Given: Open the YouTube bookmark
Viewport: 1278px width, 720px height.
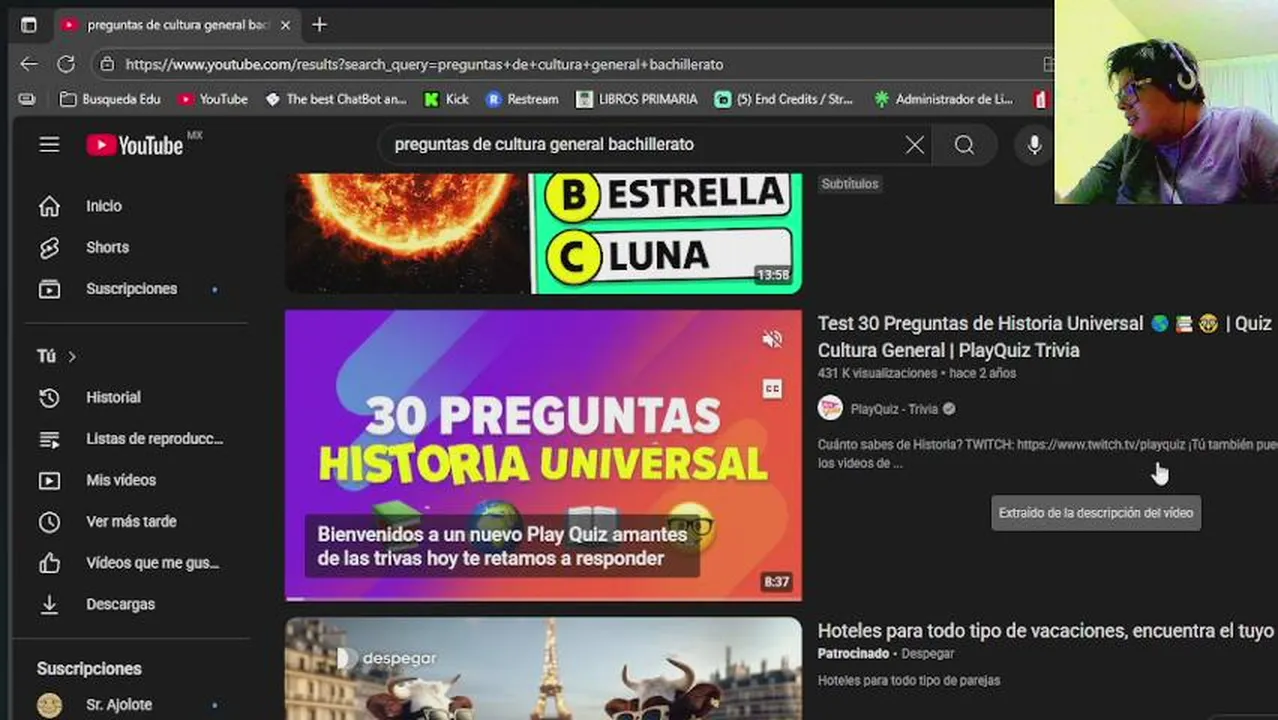Looking at the screenshot, I should pyautogui.click(x=213, y=99).
